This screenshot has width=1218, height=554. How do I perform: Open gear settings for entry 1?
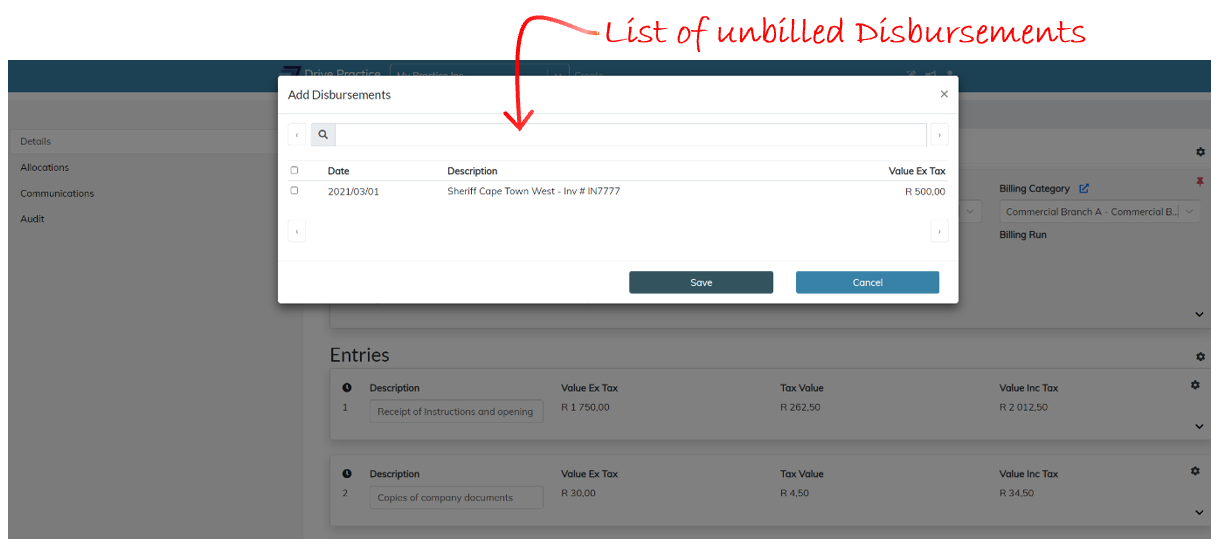1195,385
